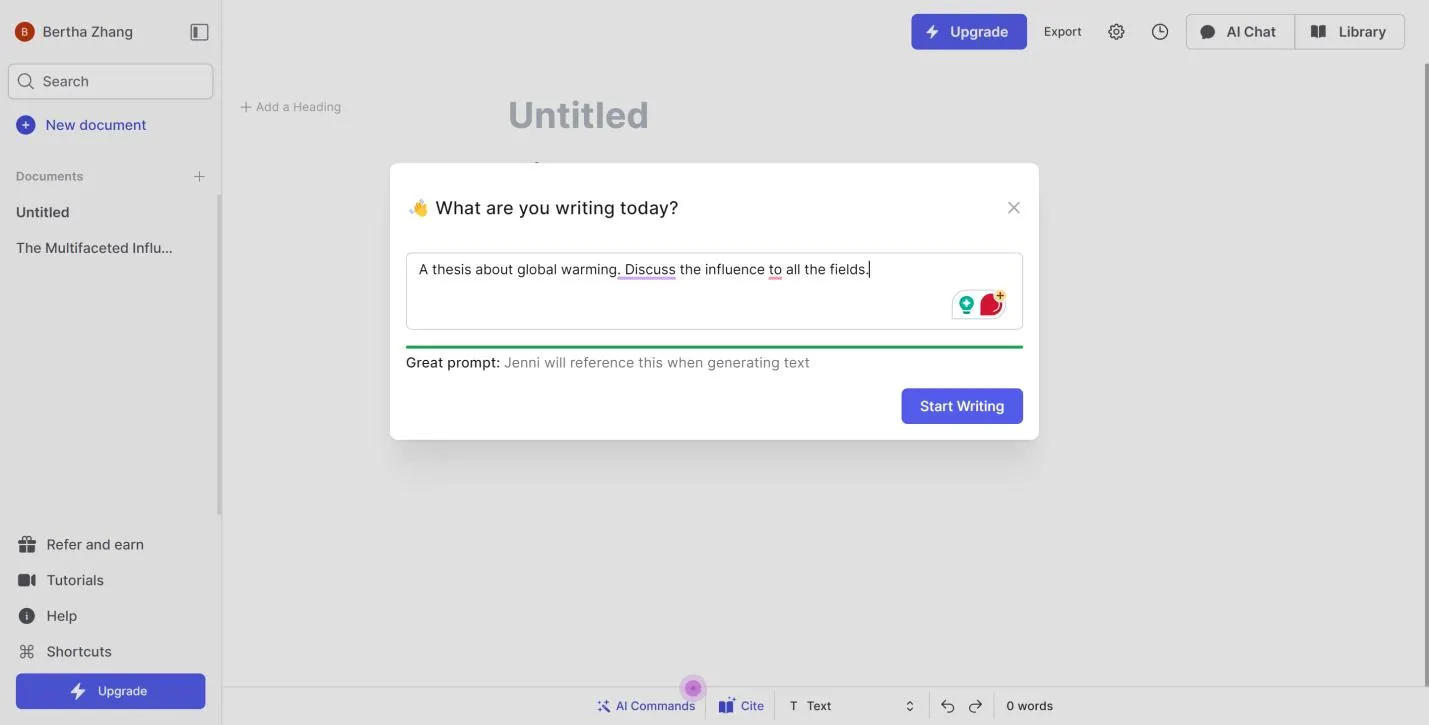
Task: Select the AI Commands magic wand icon
Action: tap(603, 705)
